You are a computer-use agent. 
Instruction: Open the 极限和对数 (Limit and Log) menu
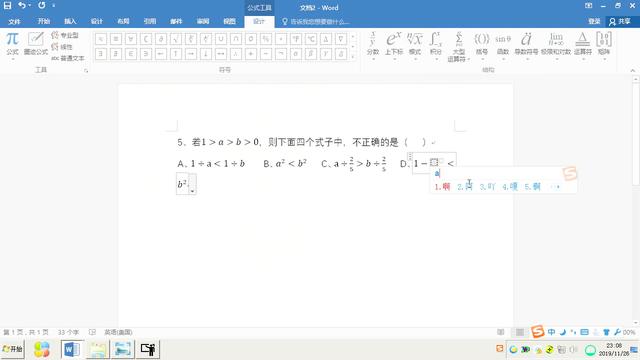556,46
